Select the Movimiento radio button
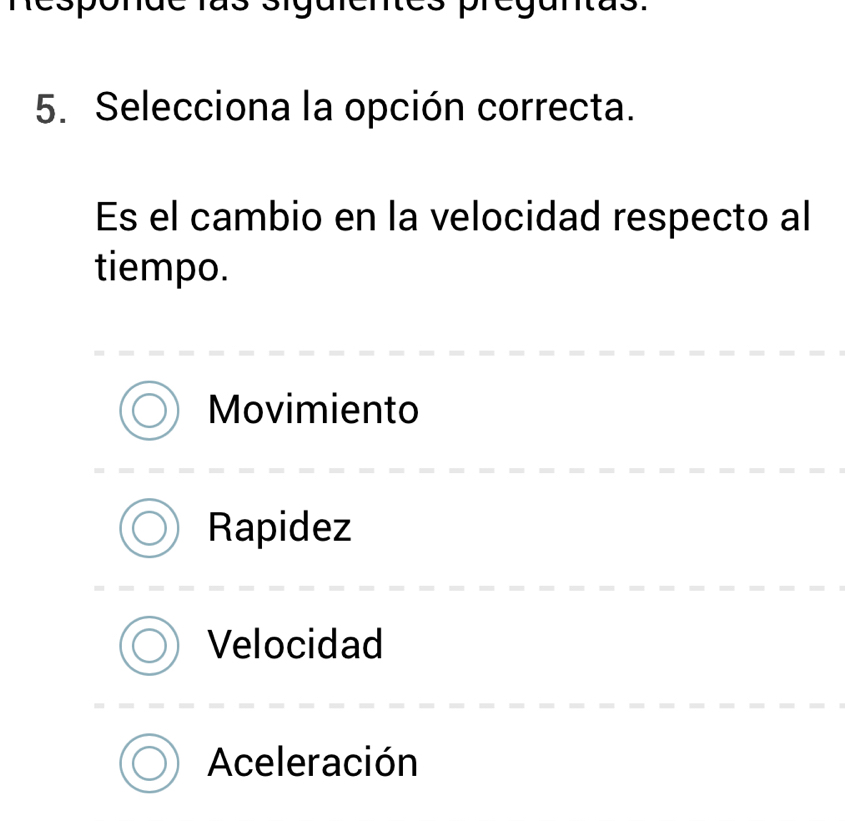The width and height of the screenshot is (845, 821). pos(150,410)
